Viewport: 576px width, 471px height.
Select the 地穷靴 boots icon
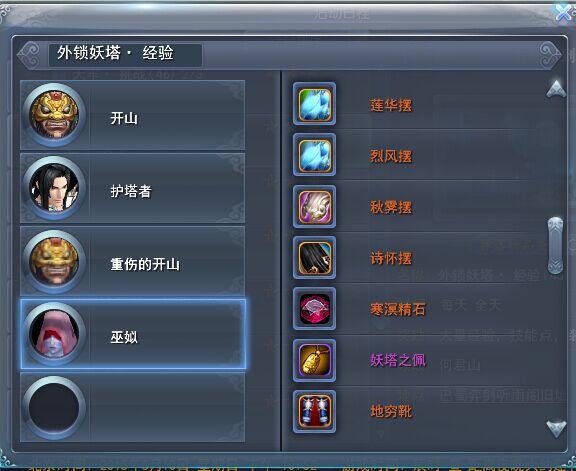pyautogui.click(x=314, y=411)
